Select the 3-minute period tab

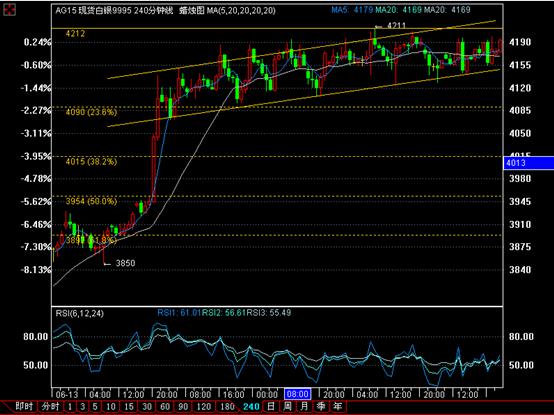pos(82,407)
